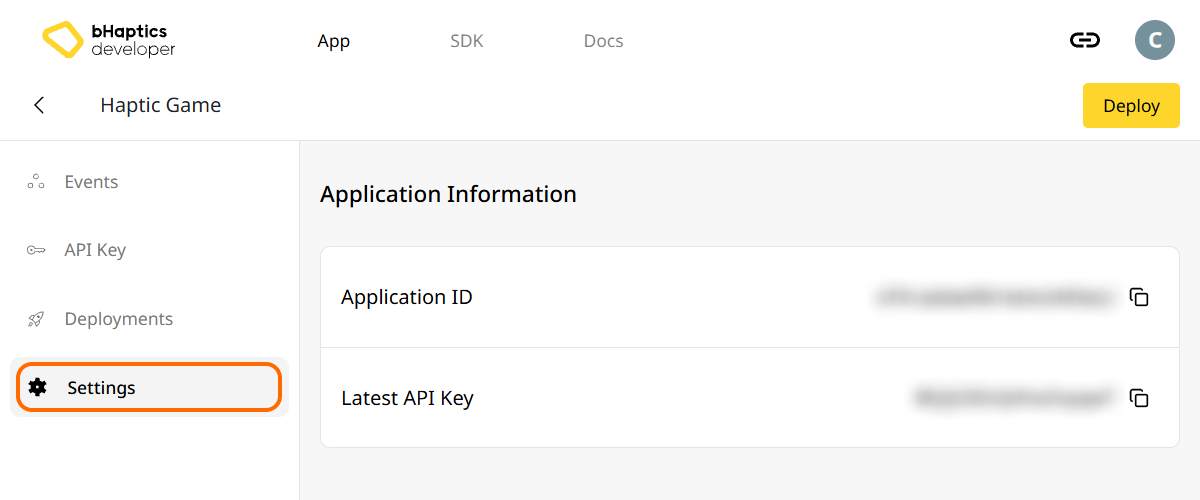Click the rocket icon beside Deployments
The width and height of the screenshot is (1200, 500).
pyautogui.click(x=36, y=319)
